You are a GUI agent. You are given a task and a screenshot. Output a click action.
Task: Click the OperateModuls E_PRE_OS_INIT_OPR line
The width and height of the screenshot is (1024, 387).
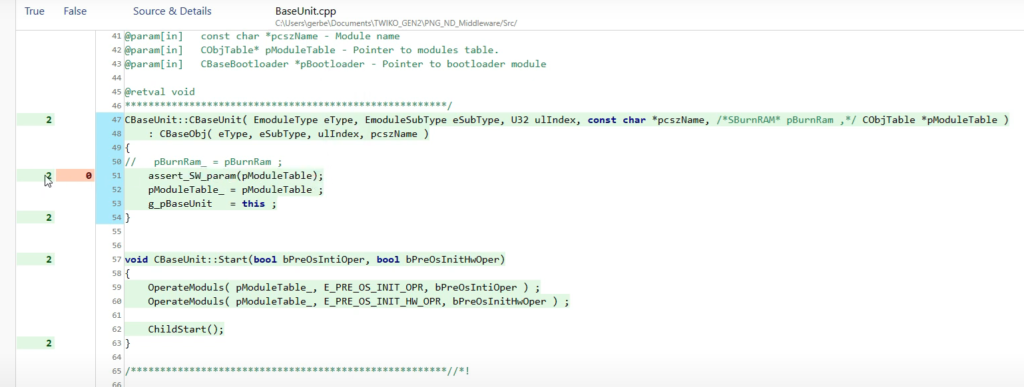point(344,287)
